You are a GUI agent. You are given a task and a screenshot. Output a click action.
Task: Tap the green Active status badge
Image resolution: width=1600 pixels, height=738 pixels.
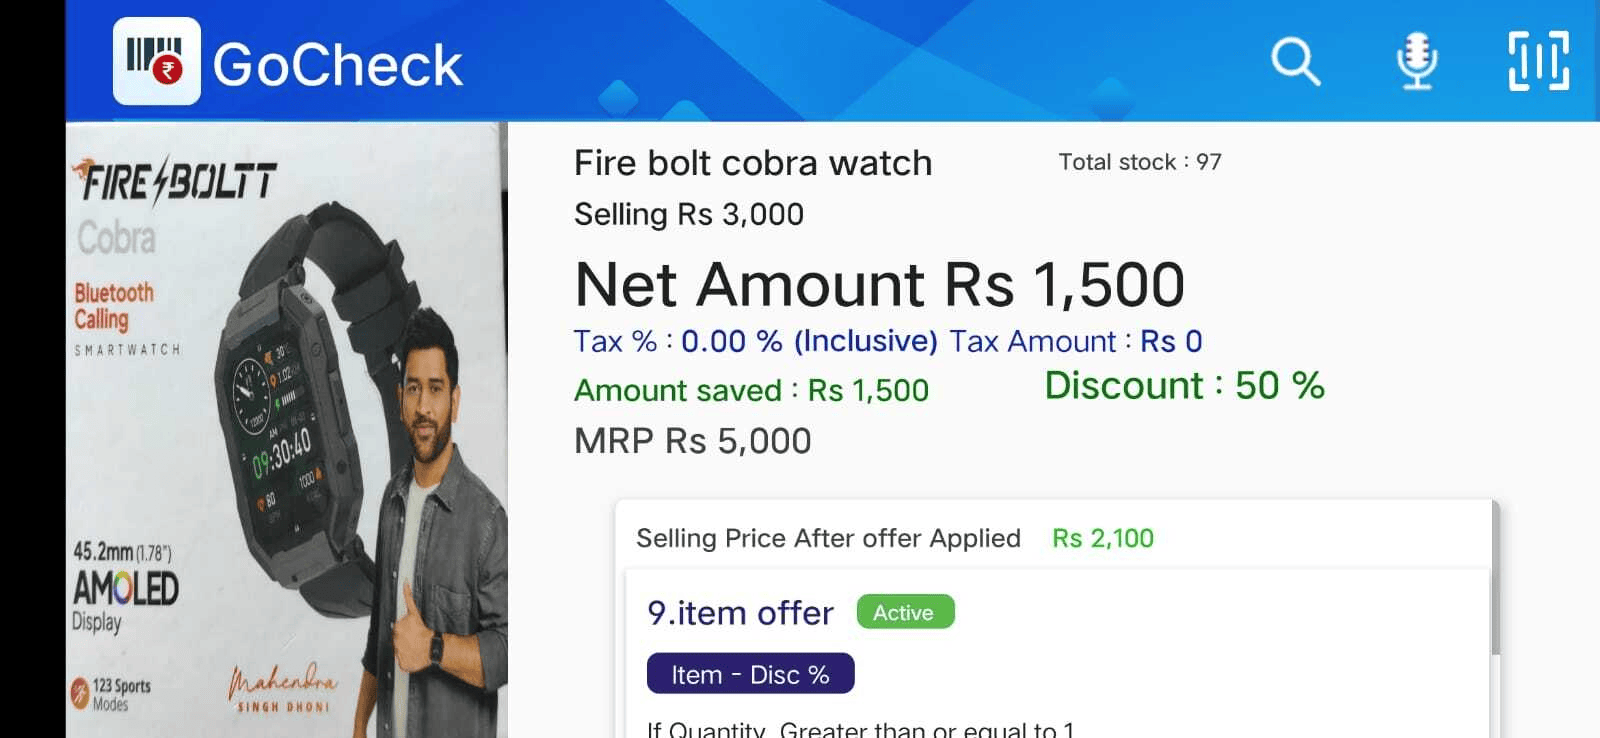(x=904, y=612)
